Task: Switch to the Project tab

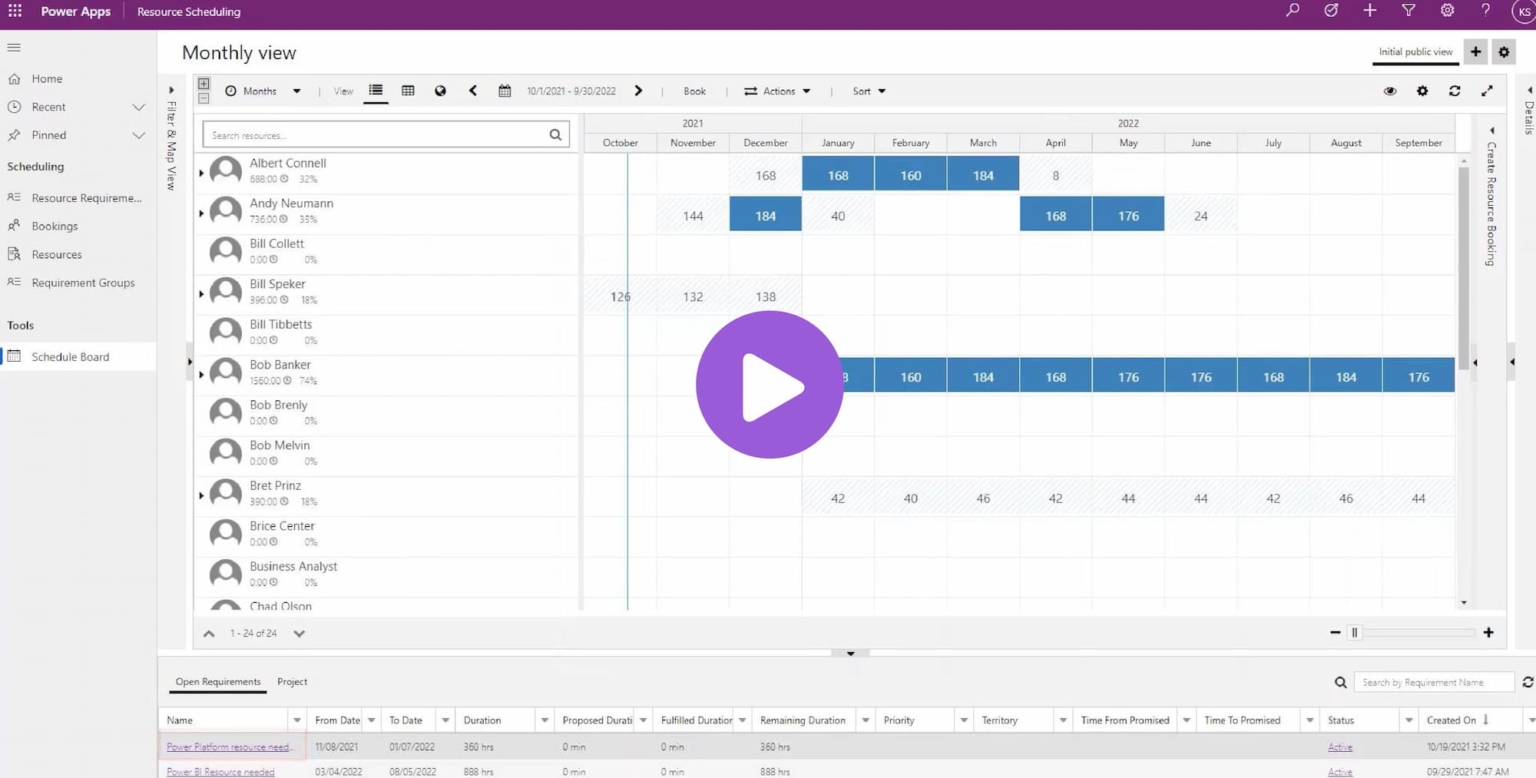Action: [292, 681]
